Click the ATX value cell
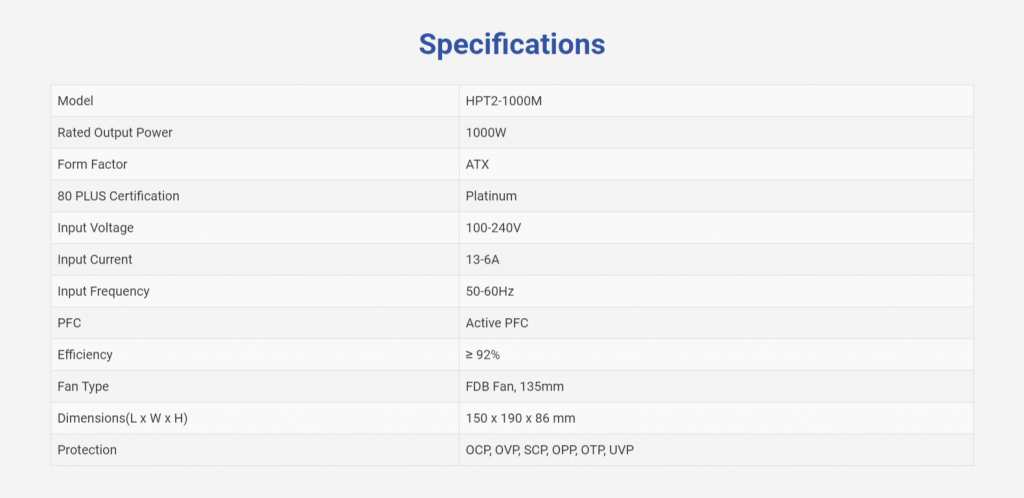This screenshot has width=1024, height=498. pos(478,164)
